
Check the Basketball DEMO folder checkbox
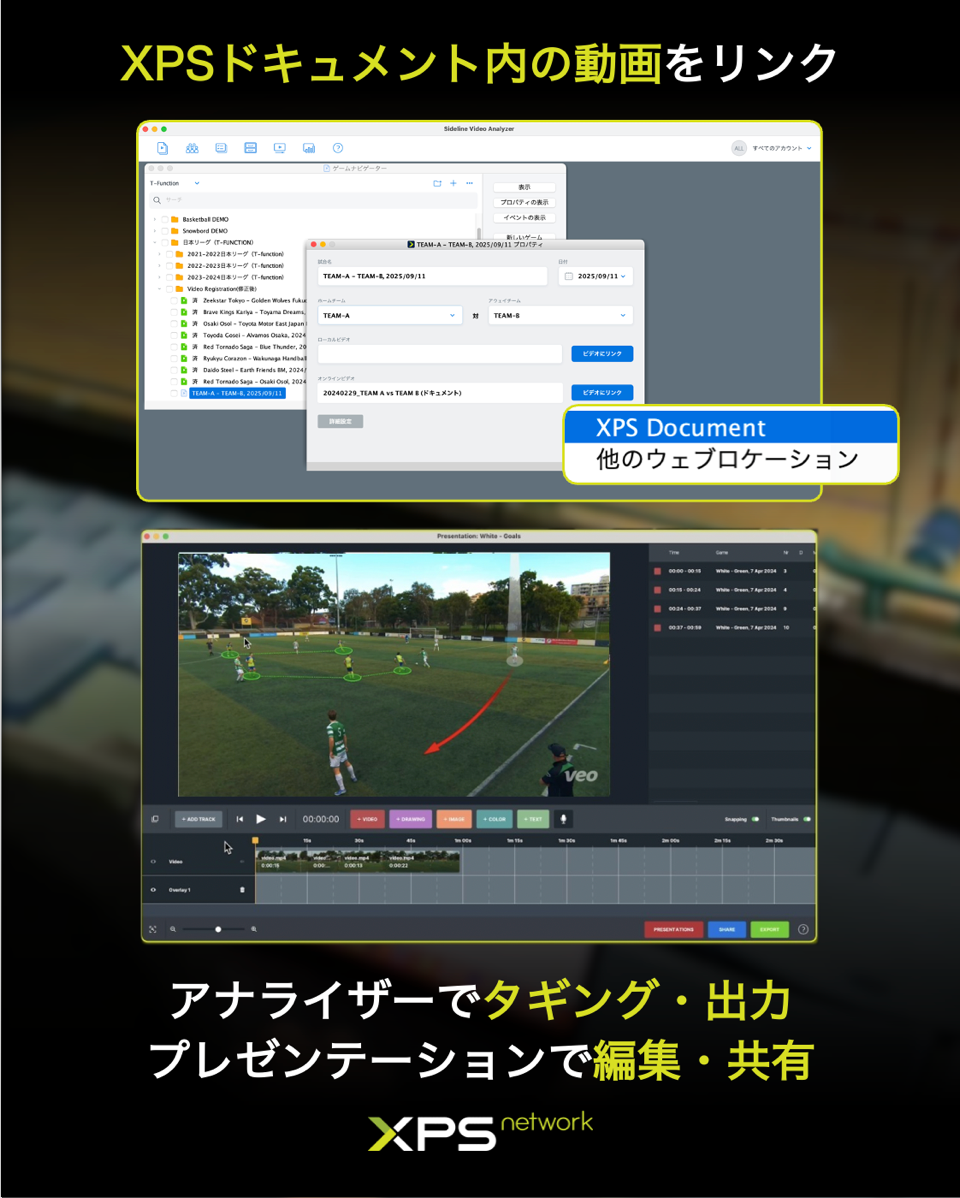click(164, 219)
